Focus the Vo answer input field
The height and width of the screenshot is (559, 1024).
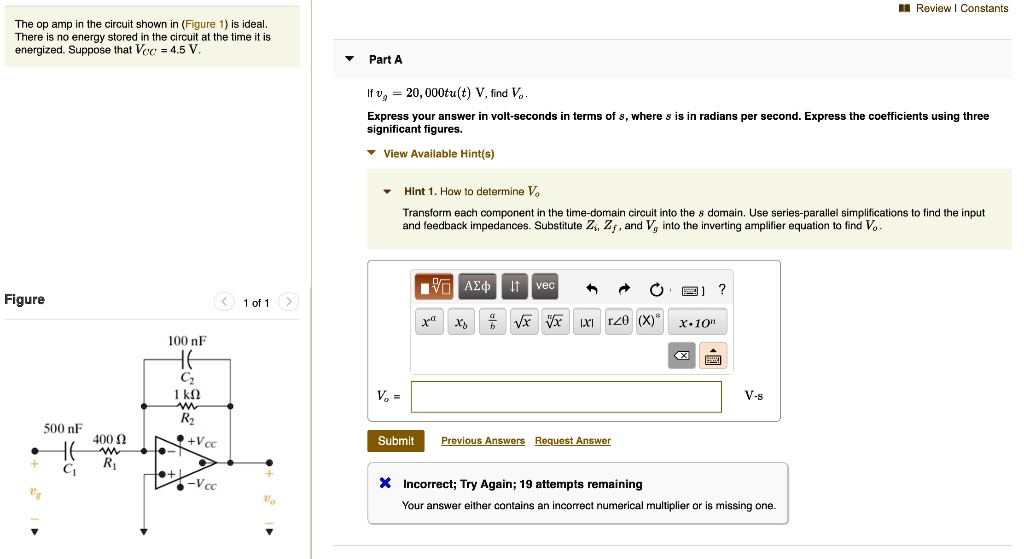point(566,396)
